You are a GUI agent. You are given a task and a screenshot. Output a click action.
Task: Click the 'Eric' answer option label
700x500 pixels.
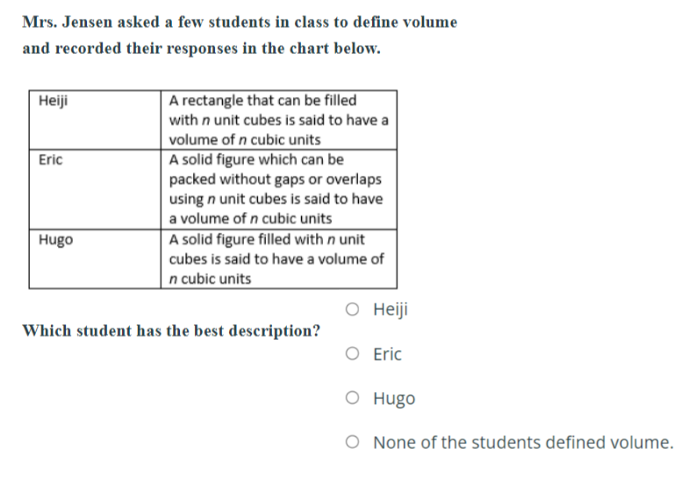click(387, 354)
